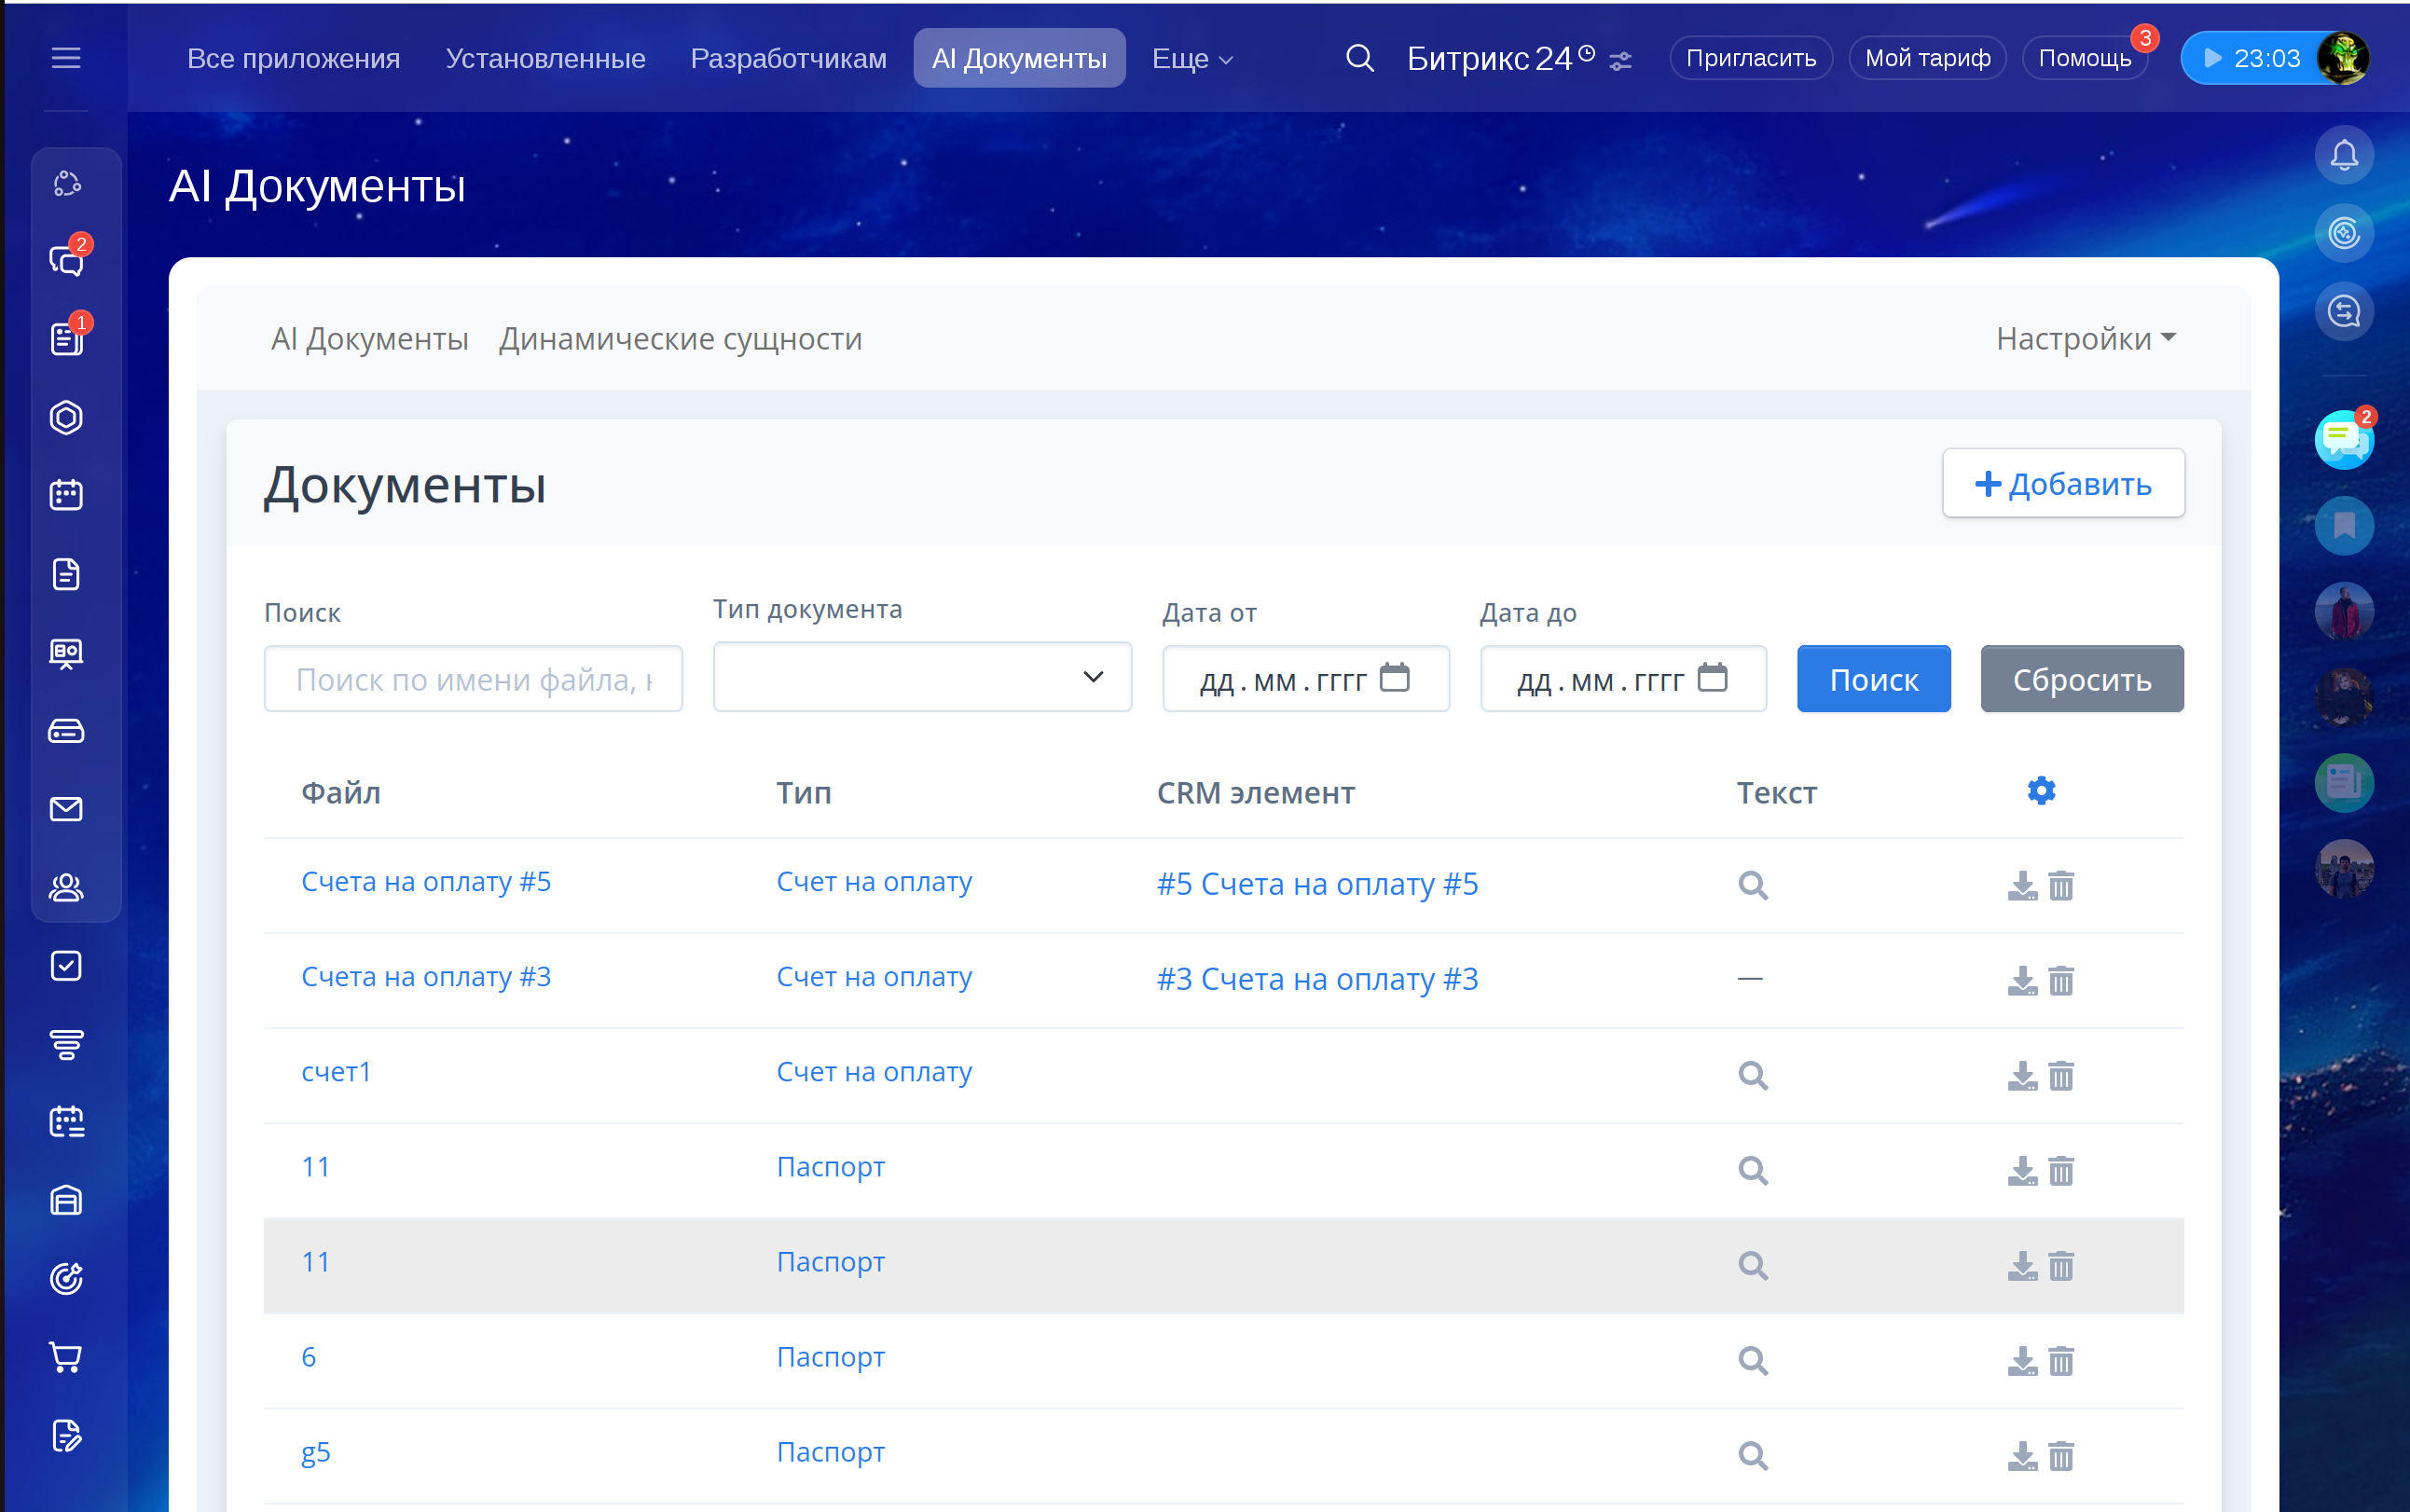Expand the 'Тип документа' dropdown
The image size is (2410, 1512).
(x=922, y=677)
